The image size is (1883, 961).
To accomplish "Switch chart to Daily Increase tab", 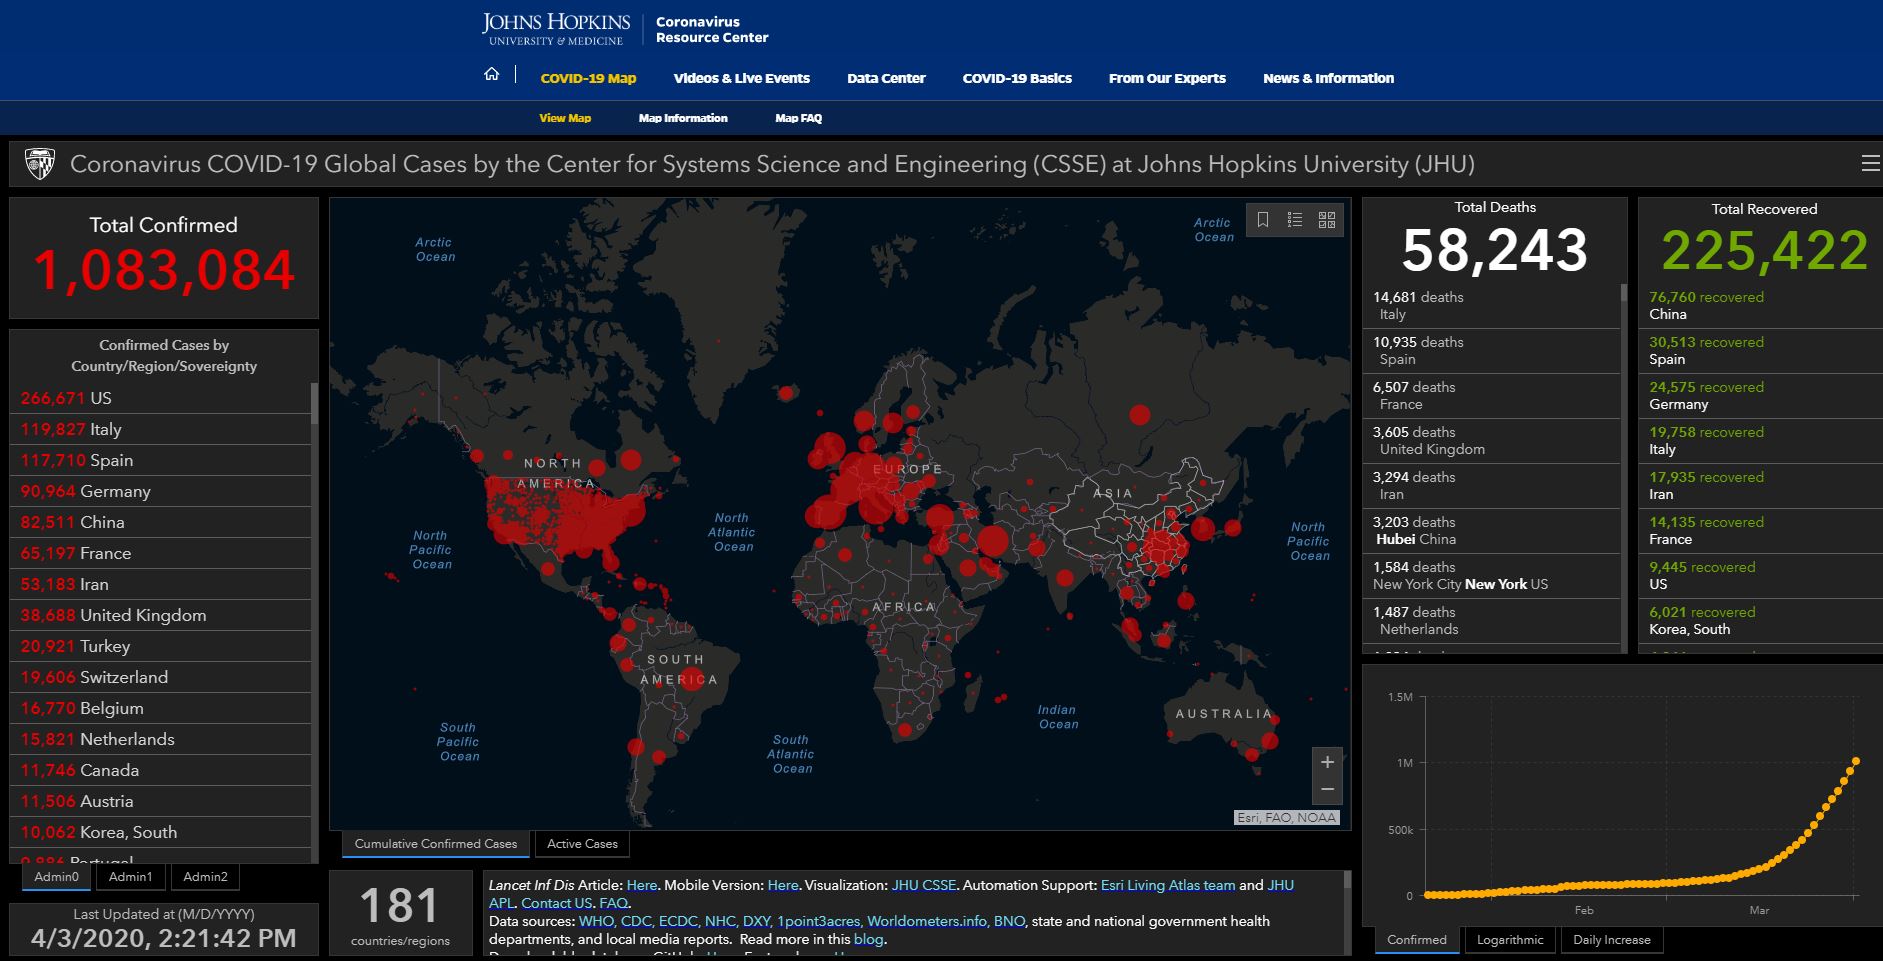I will [x=1611, y=940].
